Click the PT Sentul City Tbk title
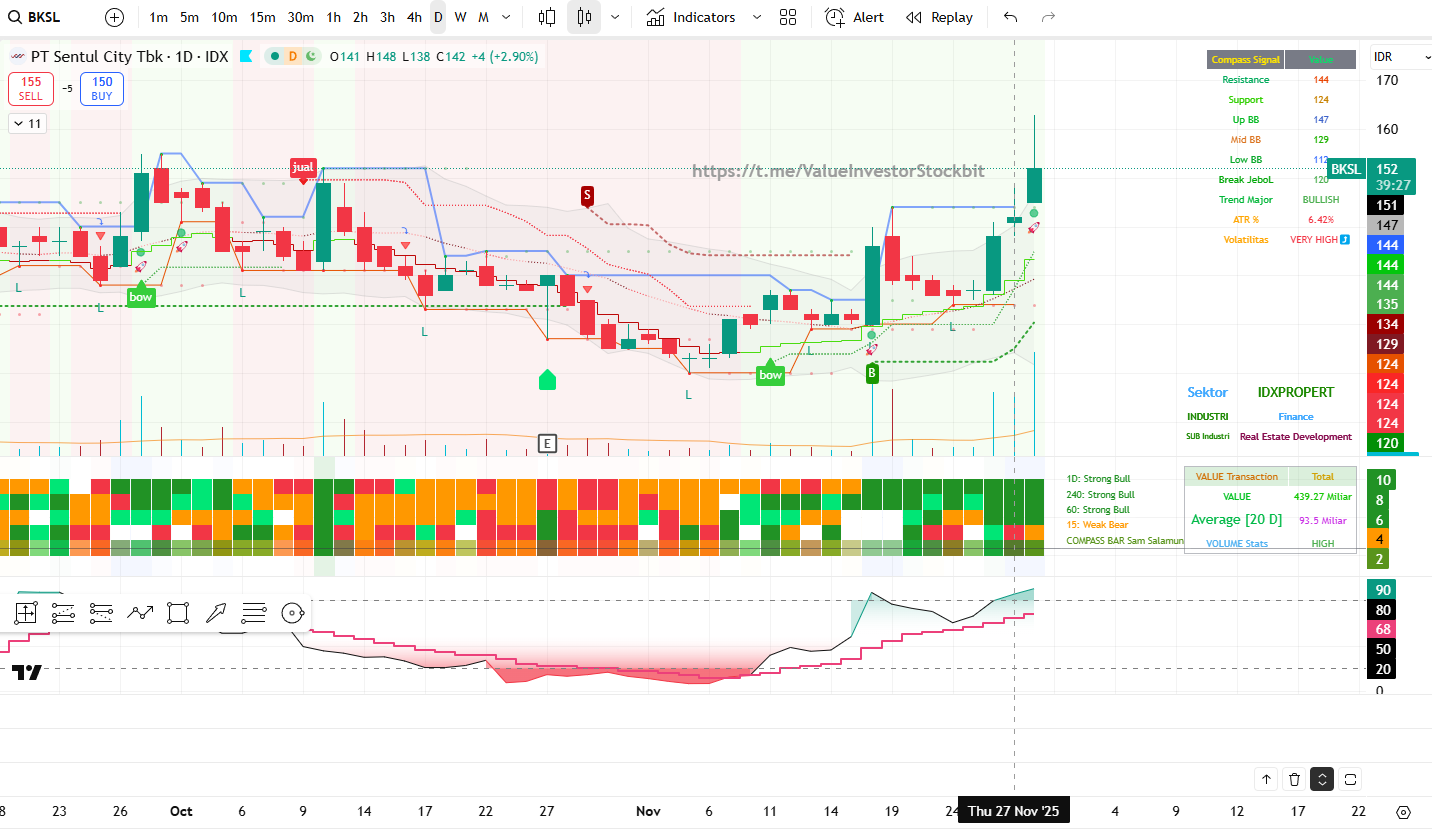 97,57
